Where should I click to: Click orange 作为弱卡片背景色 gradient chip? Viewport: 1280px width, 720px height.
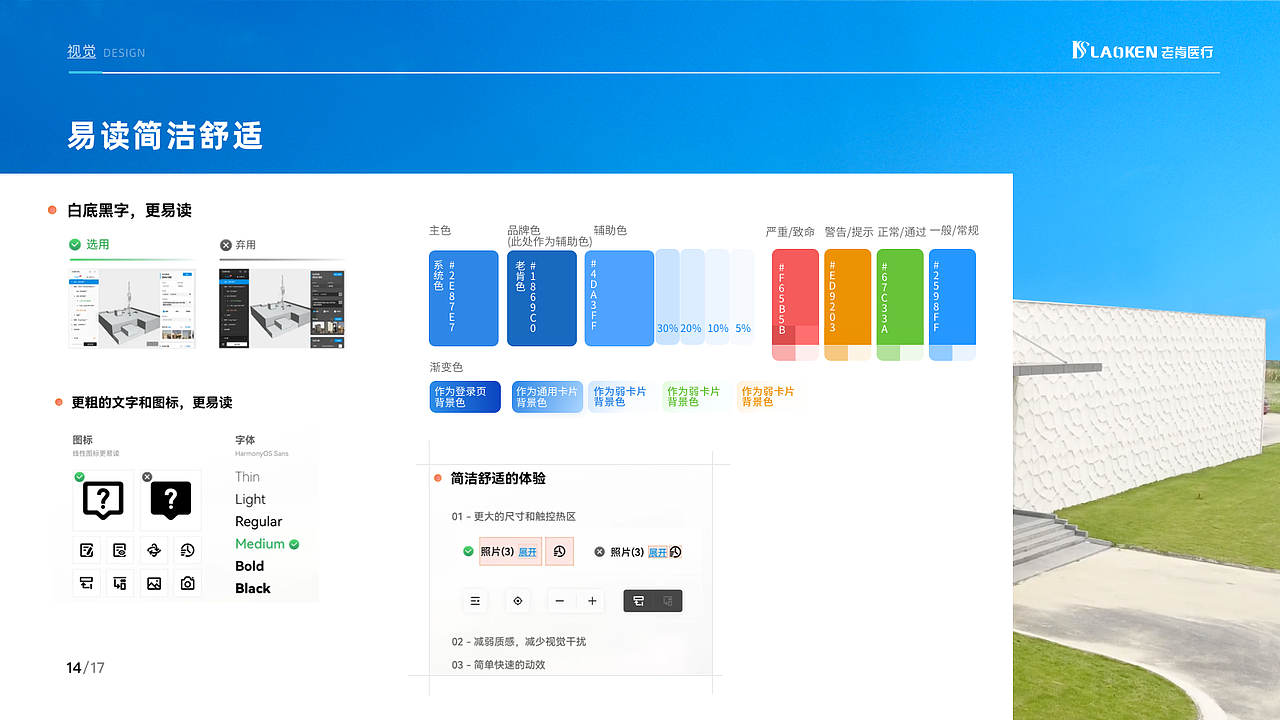(770, 397)
